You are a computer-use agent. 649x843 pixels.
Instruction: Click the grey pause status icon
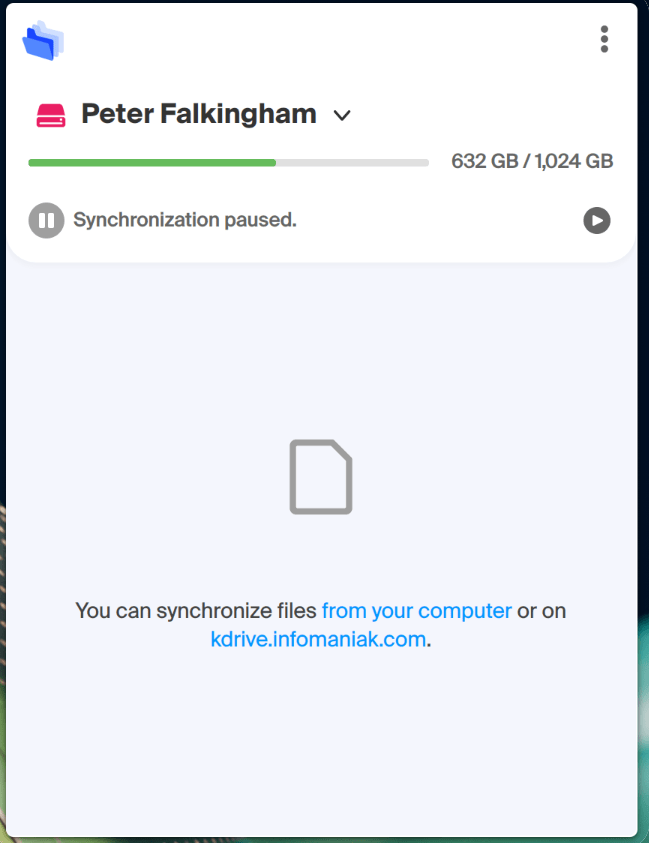coord(46,220)
